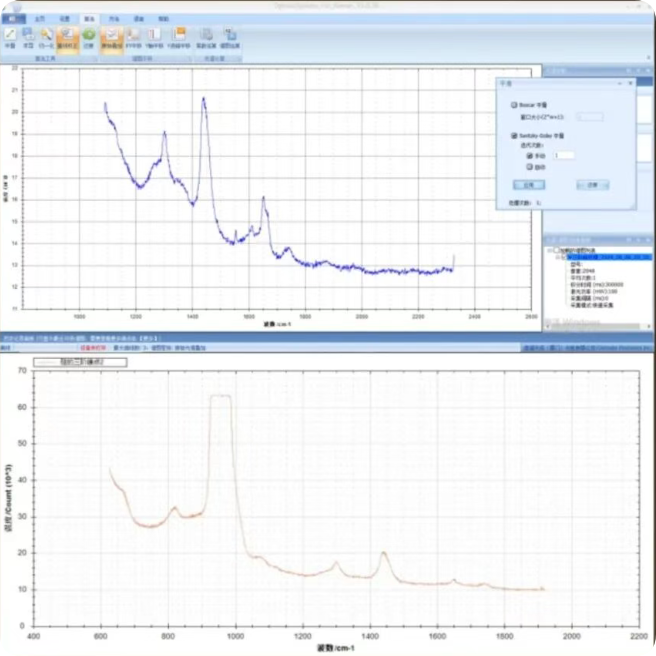Open the dialog launcher of the spectrum shift group
This screenshot has width=656, height=656.
coord(190,59)
